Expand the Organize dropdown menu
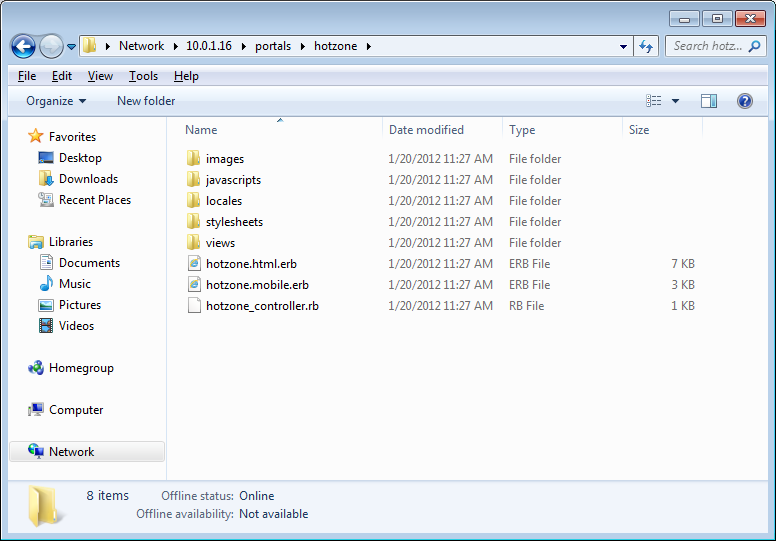Image resolution: width=776 pixels, height=541 pixels. point(56,101)
